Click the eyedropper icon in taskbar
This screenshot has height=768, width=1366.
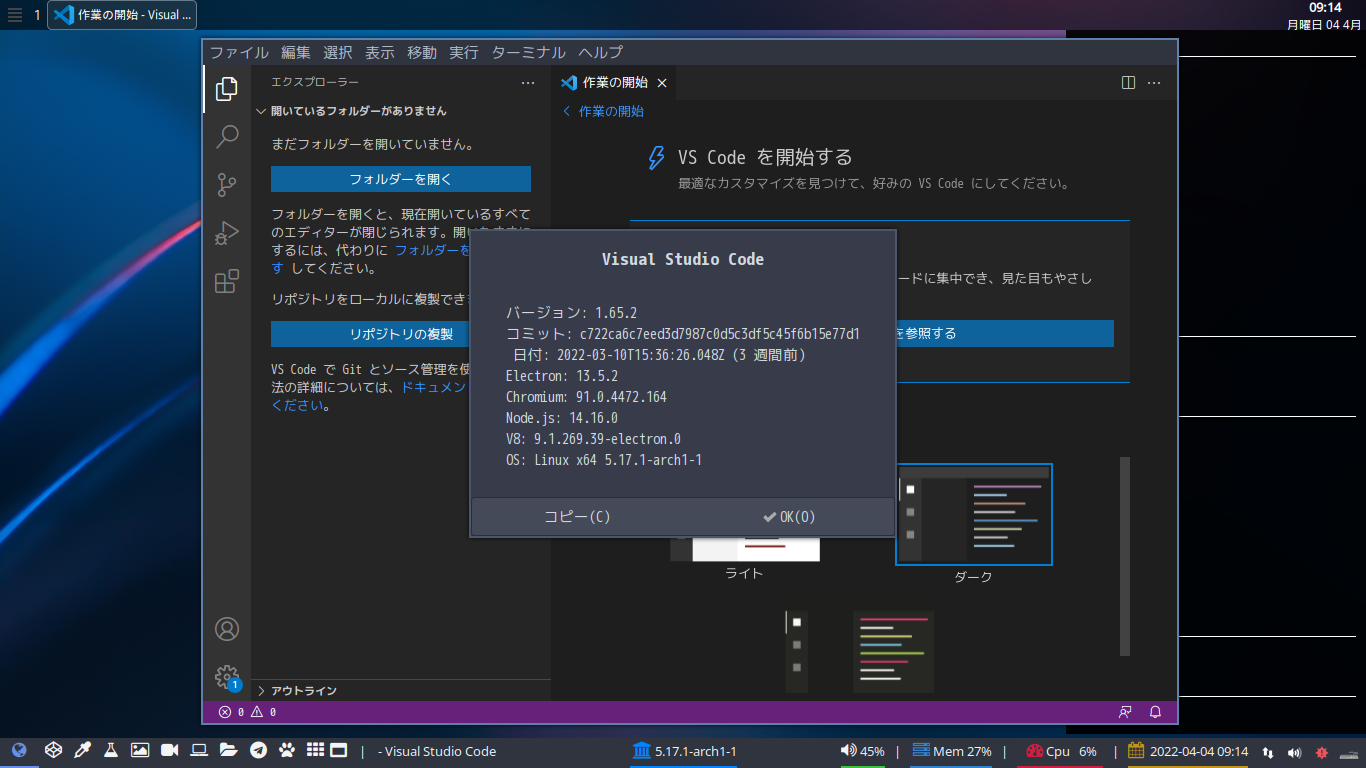[x=83, y=750]
